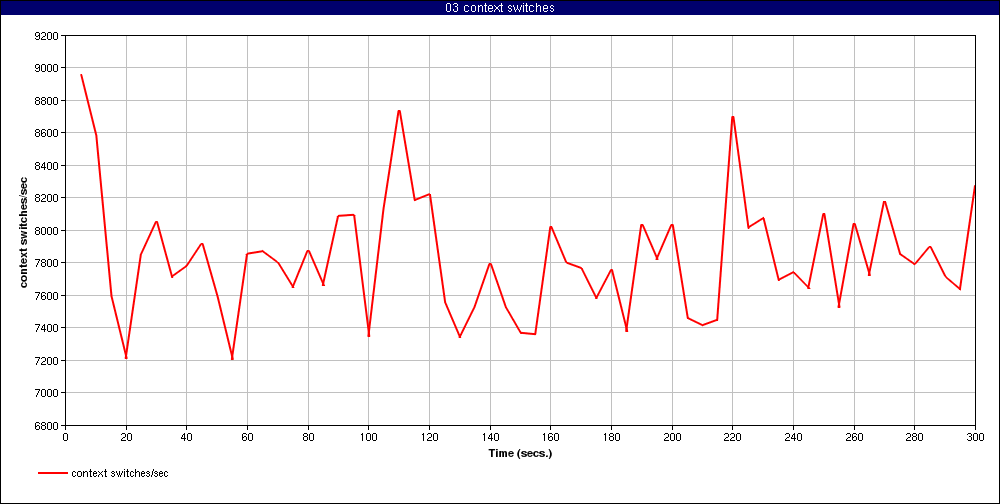Click the 8800 y-axis label

[48, 101]
